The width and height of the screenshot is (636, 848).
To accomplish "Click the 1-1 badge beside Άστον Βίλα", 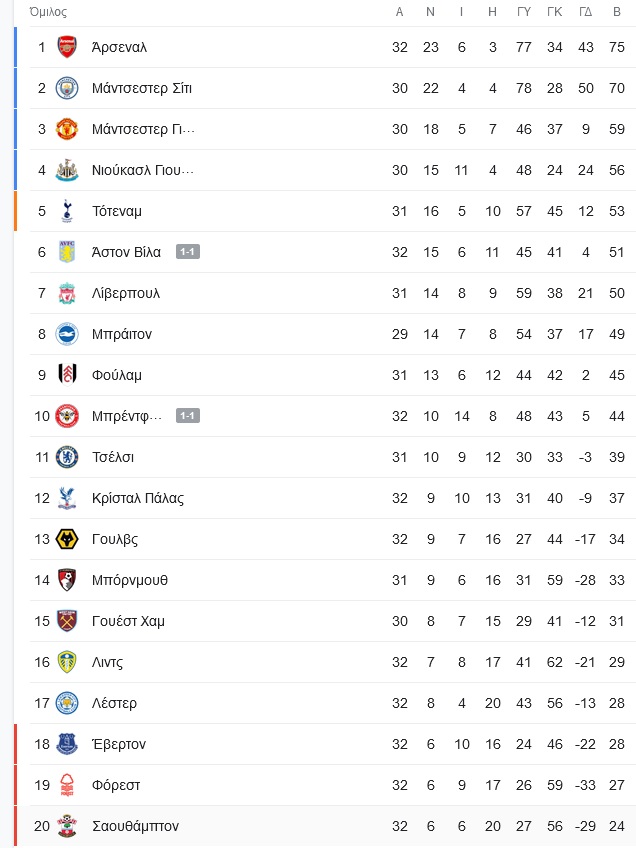I will pyautogui.click(x=188, y=251).
